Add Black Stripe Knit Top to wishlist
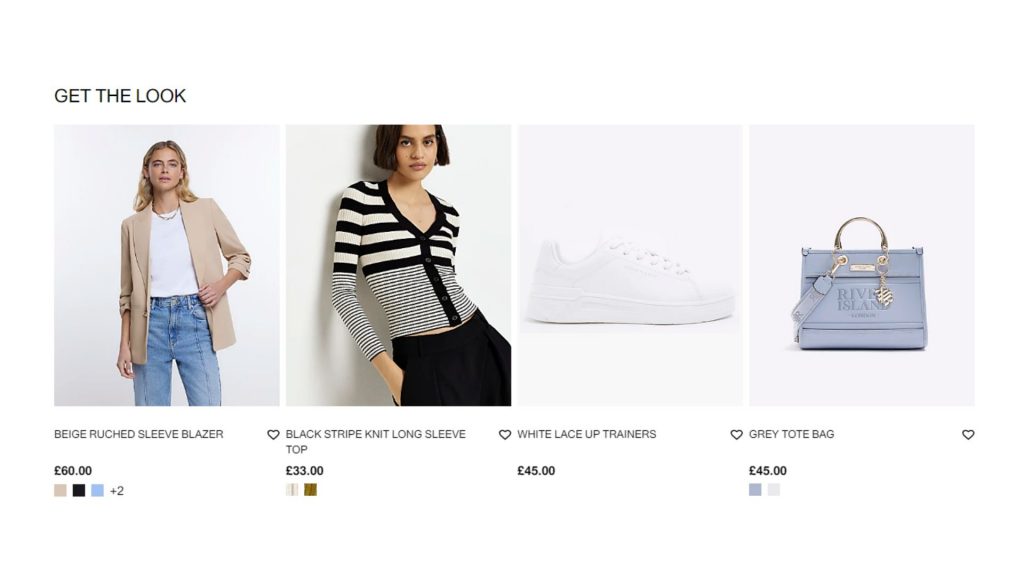Image resolution: width=1024 pixels, height=576 pixels. (505, 435)
